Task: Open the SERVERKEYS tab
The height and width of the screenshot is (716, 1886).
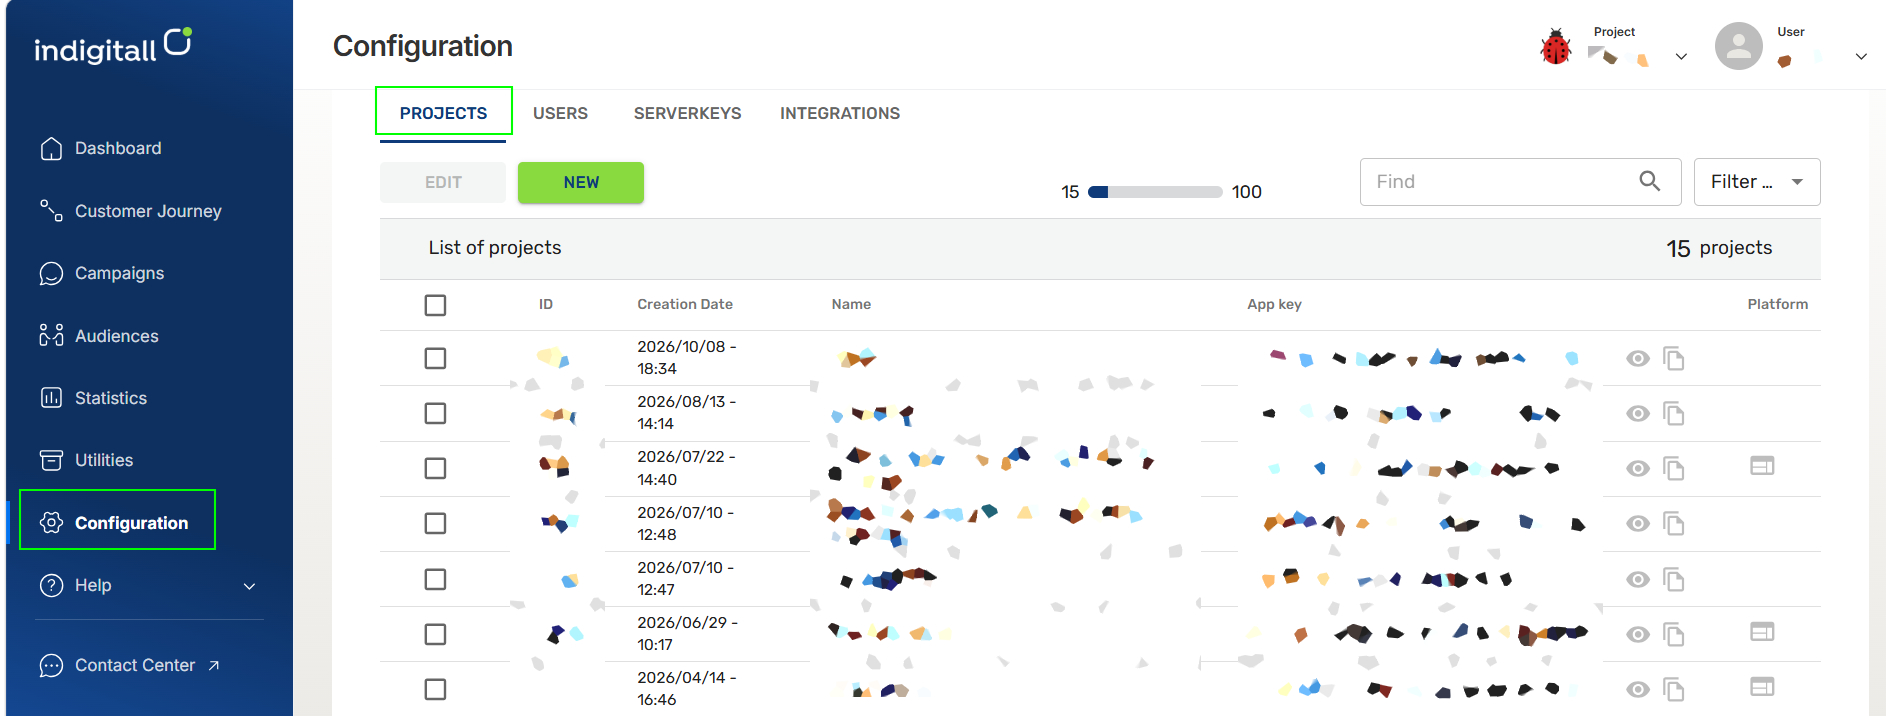Action: 688,113
